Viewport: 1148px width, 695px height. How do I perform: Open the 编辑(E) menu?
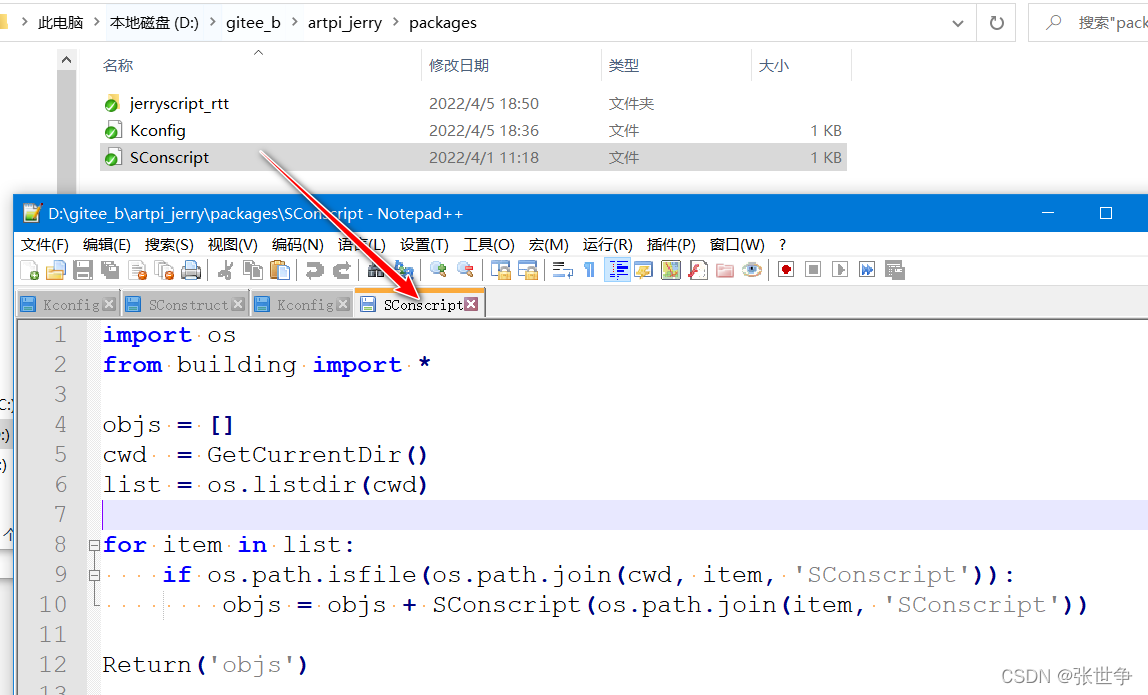point(107,245)
